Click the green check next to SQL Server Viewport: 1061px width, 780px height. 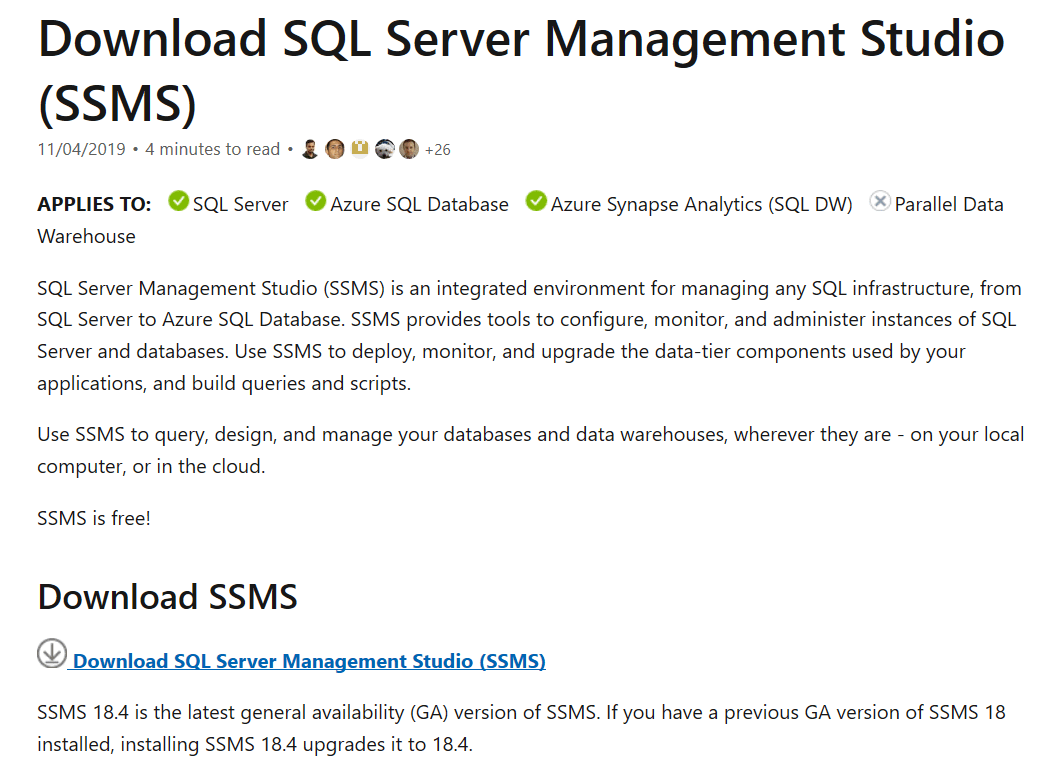coord(179,201)
